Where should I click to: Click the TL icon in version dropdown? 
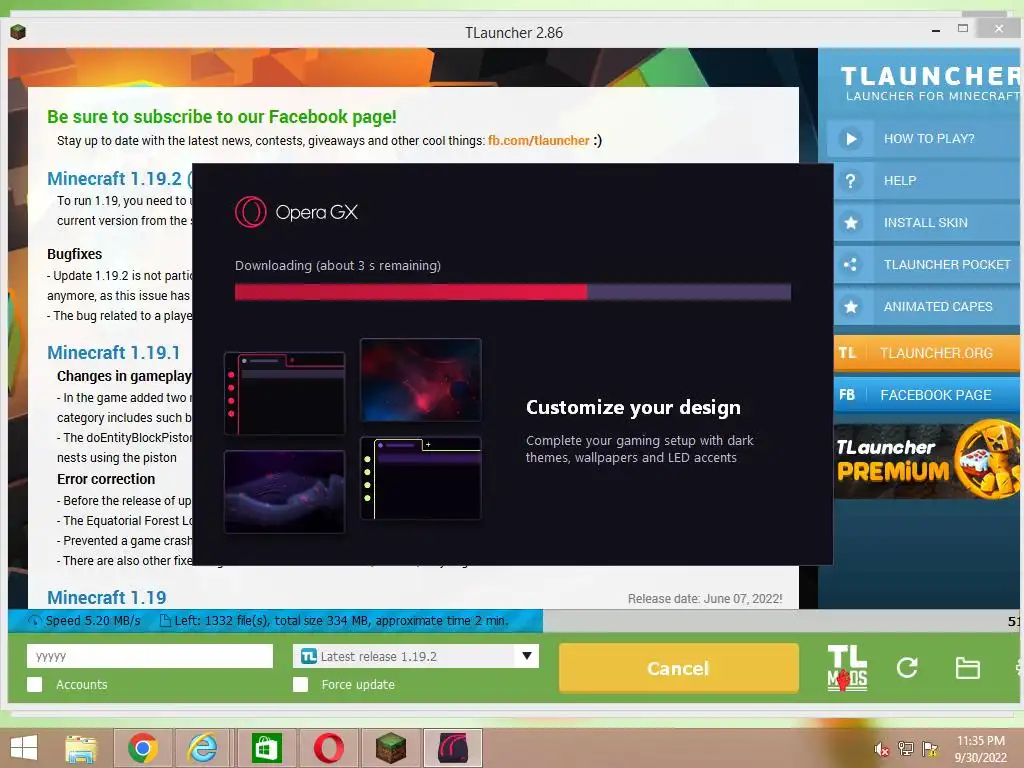click(x=309, y=656)
